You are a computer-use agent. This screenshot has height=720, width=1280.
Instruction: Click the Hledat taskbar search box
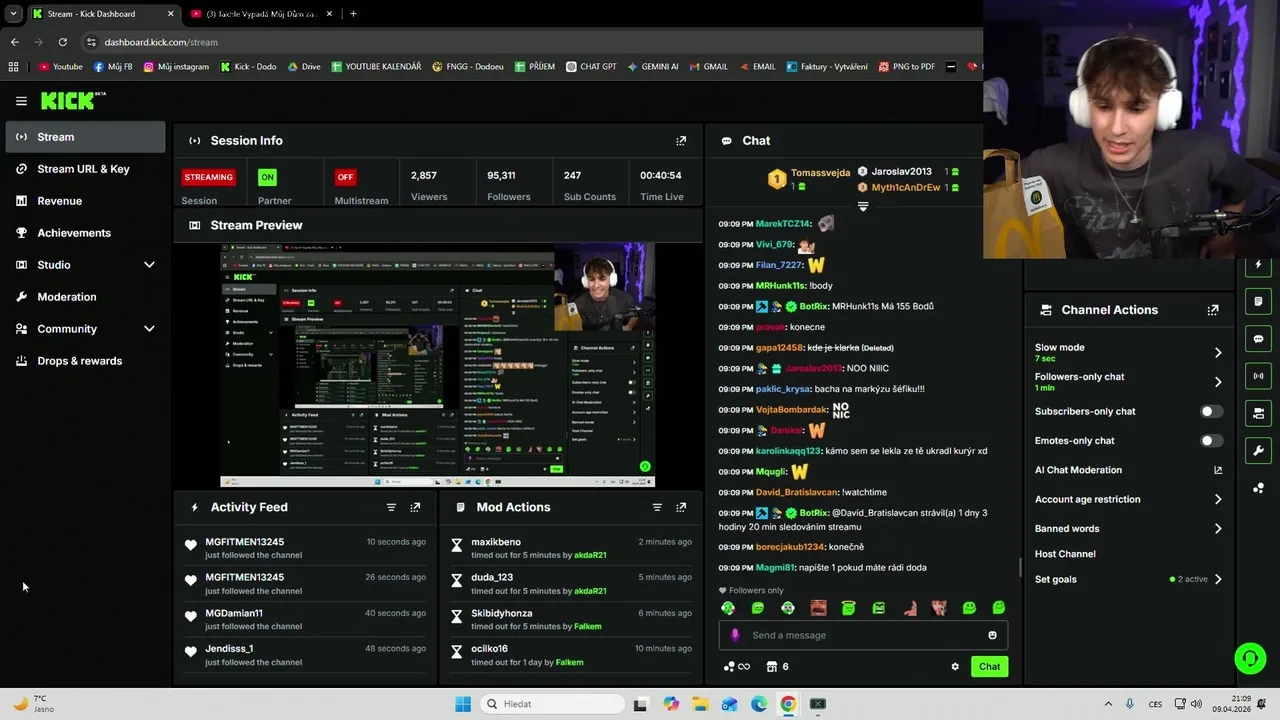550,704
